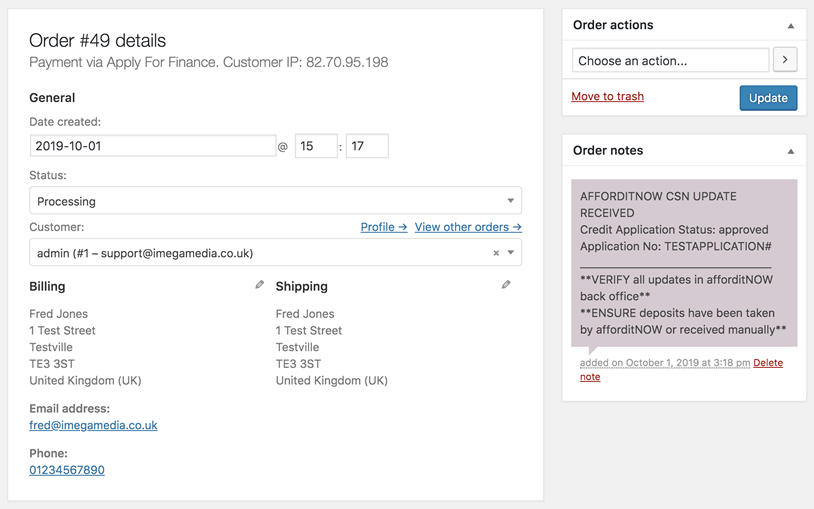Viewport: 814px width, 509px height.
Task: View other orders for this customer
Action: point(468,227)
